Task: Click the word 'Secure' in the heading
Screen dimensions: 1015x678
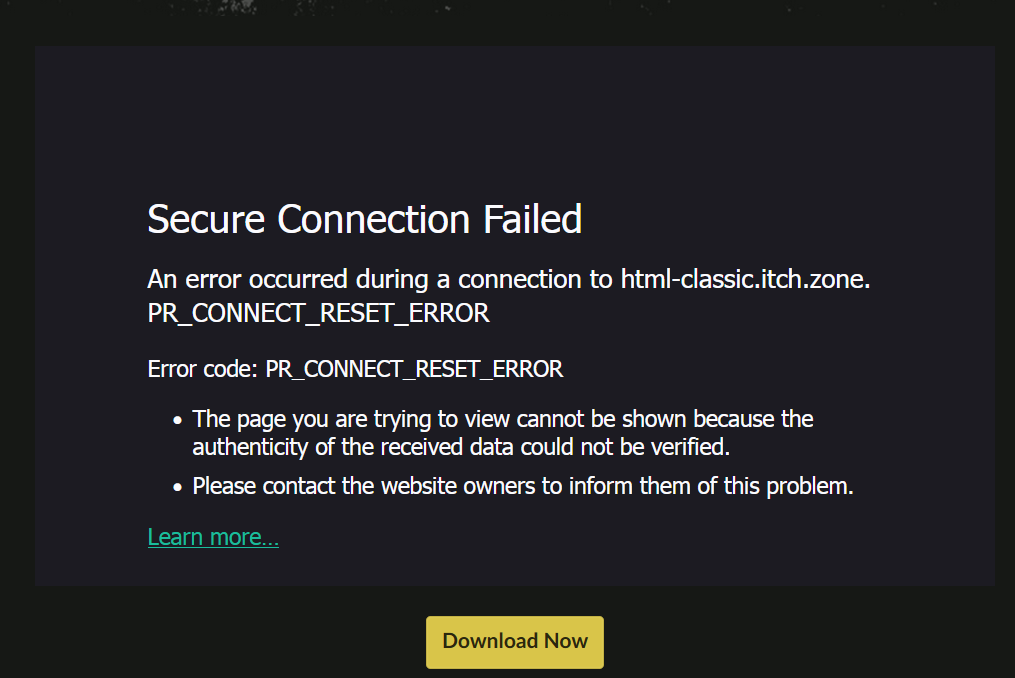Action: pos(207,219)
